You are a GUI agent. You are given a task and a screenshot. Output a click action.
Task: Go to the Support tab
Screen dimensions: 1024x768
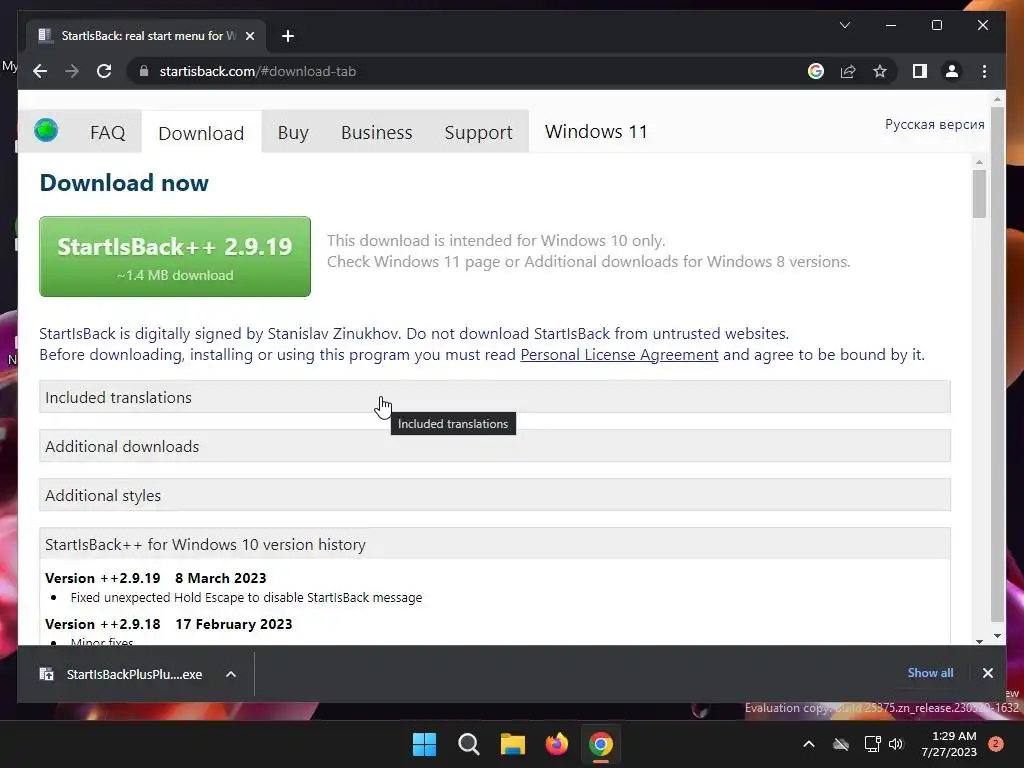click(x=478, y=133)
